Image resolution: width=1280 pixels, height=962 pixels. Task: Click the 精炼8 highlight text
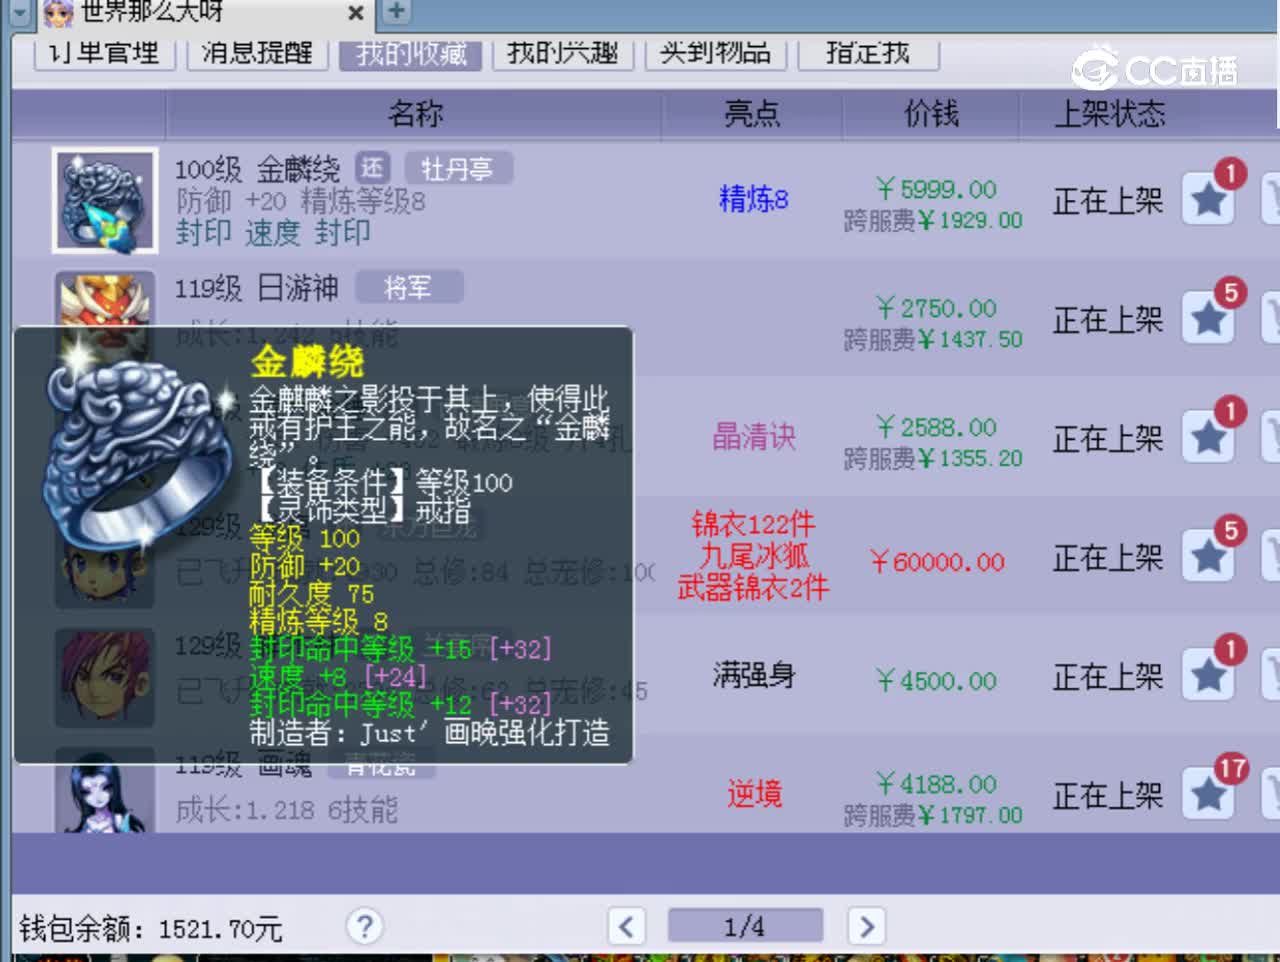754,199
